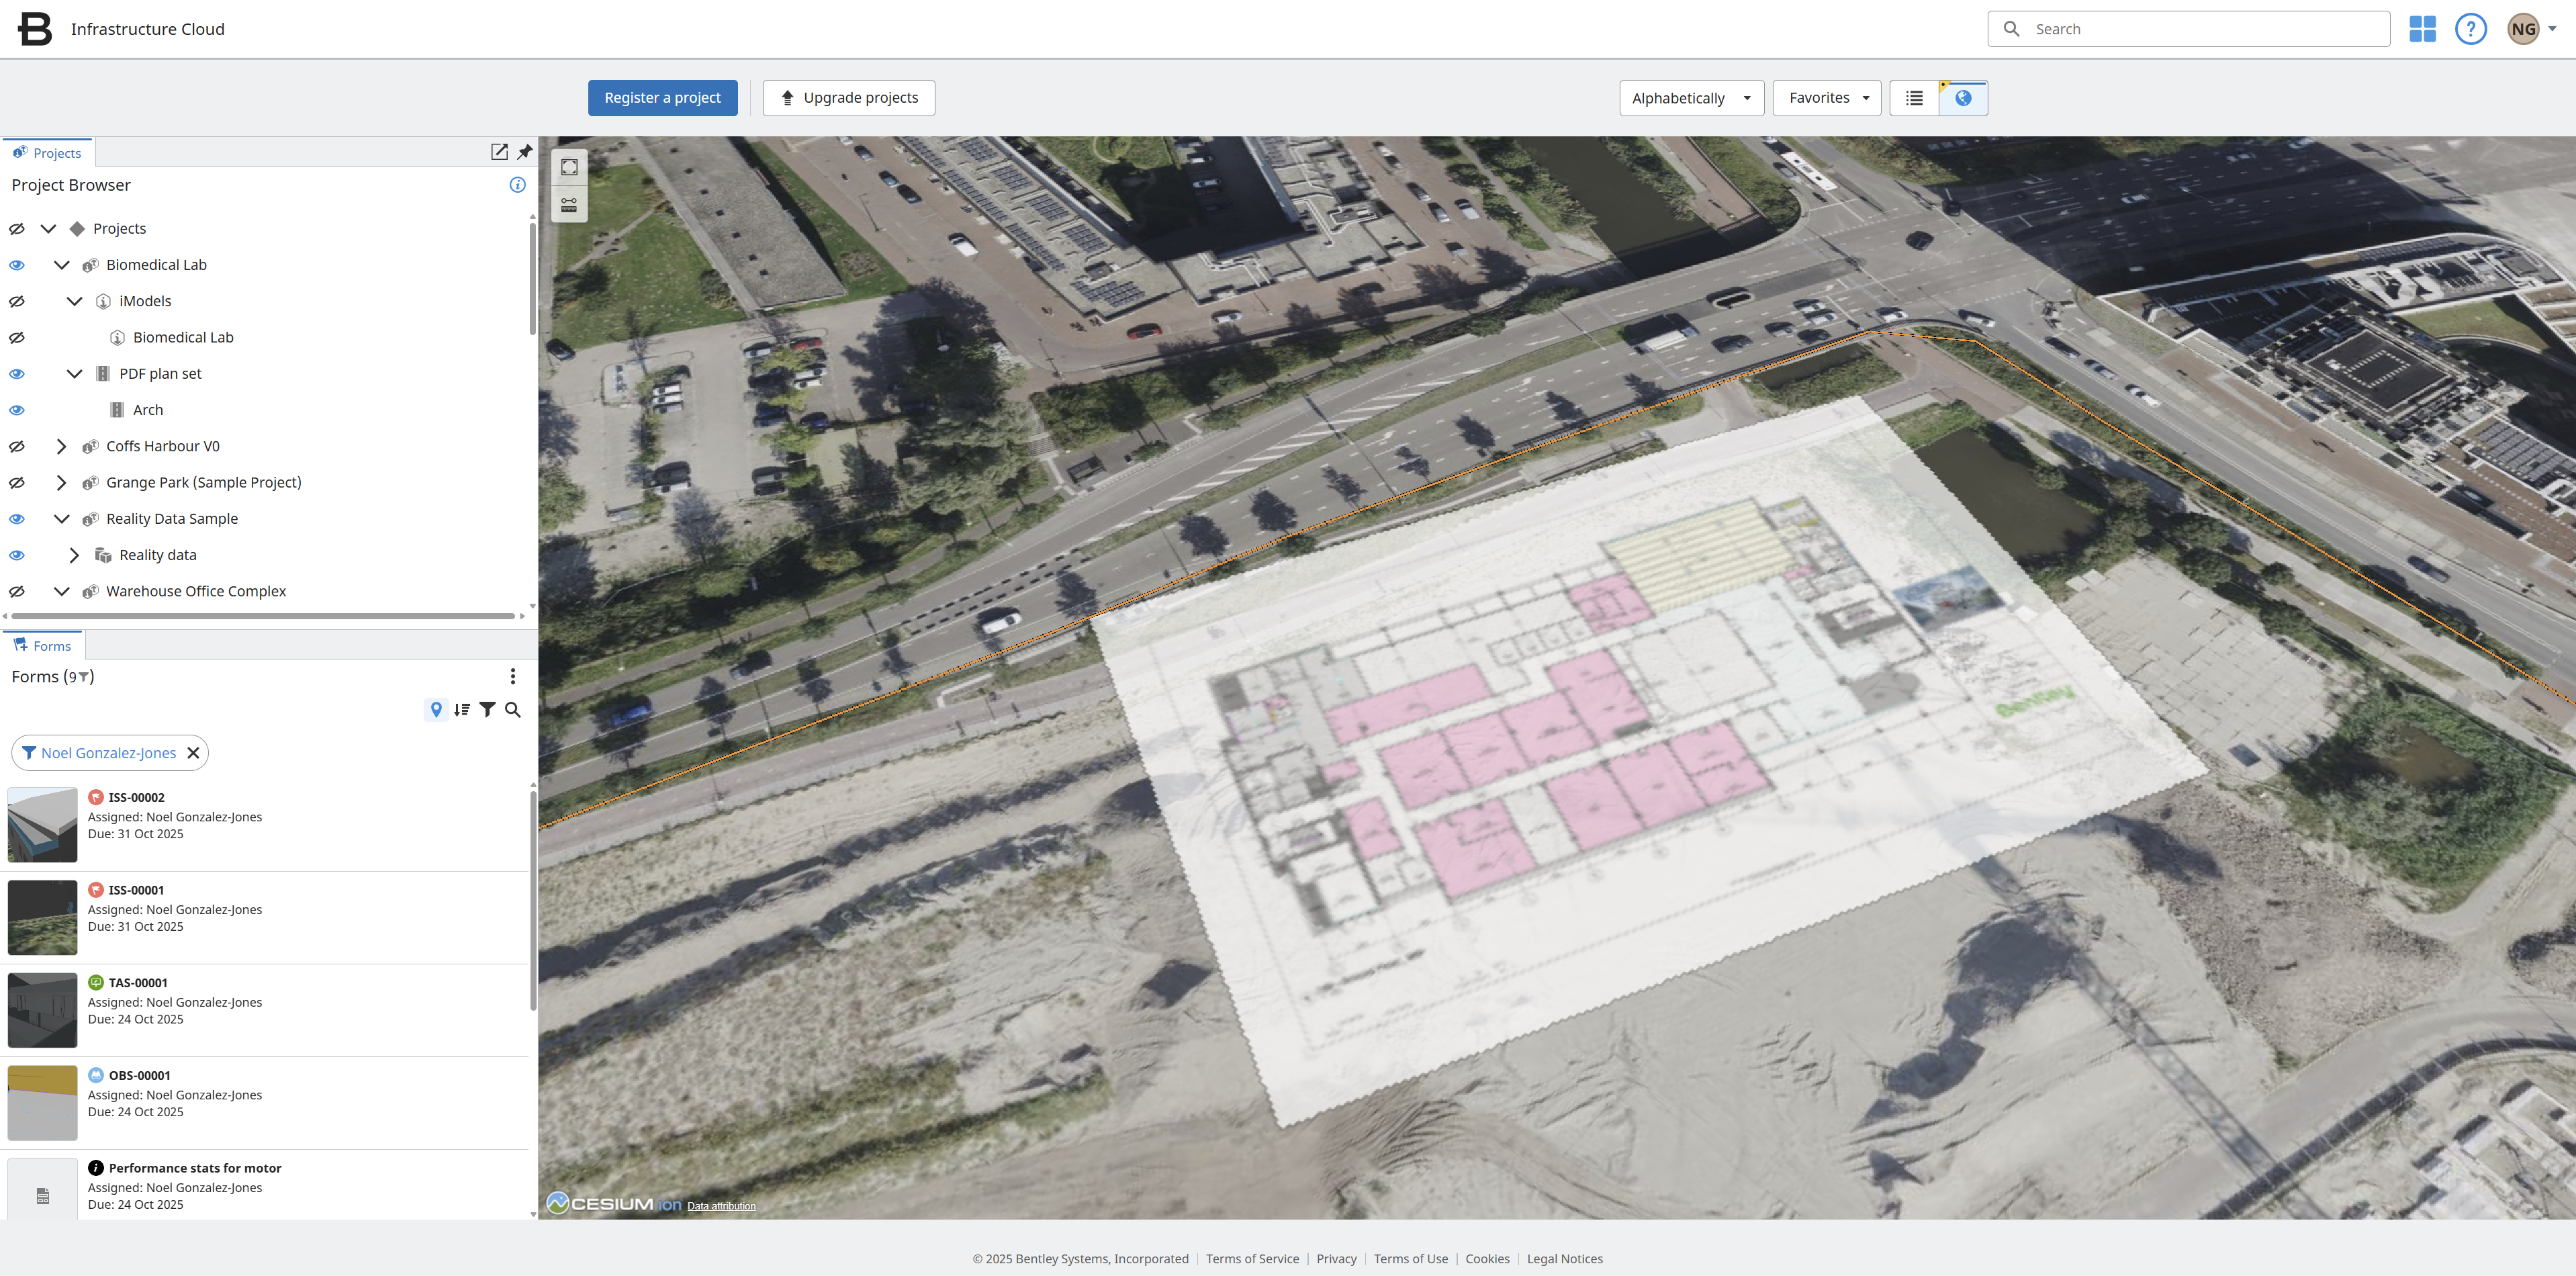Toggle visibility of Arch plan
The width and height of the screenshot is (2576, 1276).
(x=17, y=410)
